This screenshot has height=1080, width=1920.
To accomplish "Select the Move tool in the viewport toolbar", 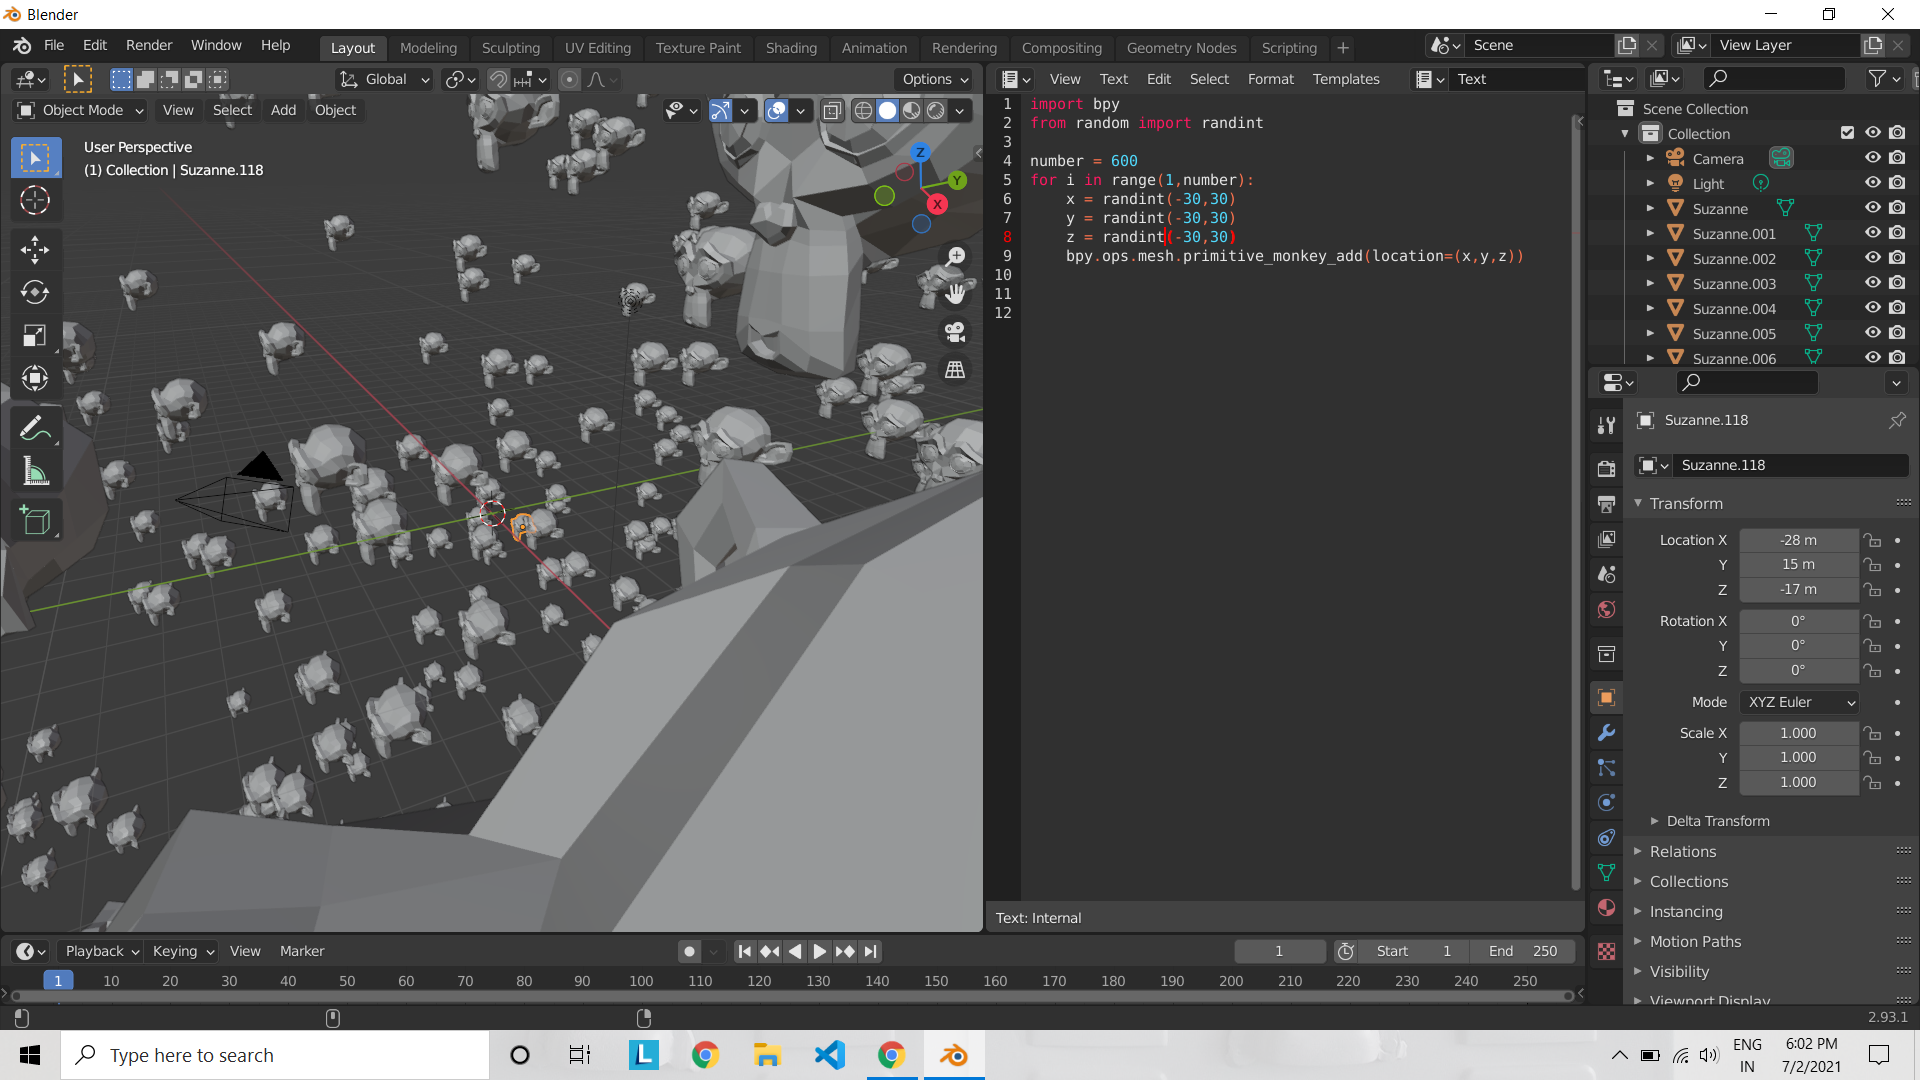I will click(35, 249).
